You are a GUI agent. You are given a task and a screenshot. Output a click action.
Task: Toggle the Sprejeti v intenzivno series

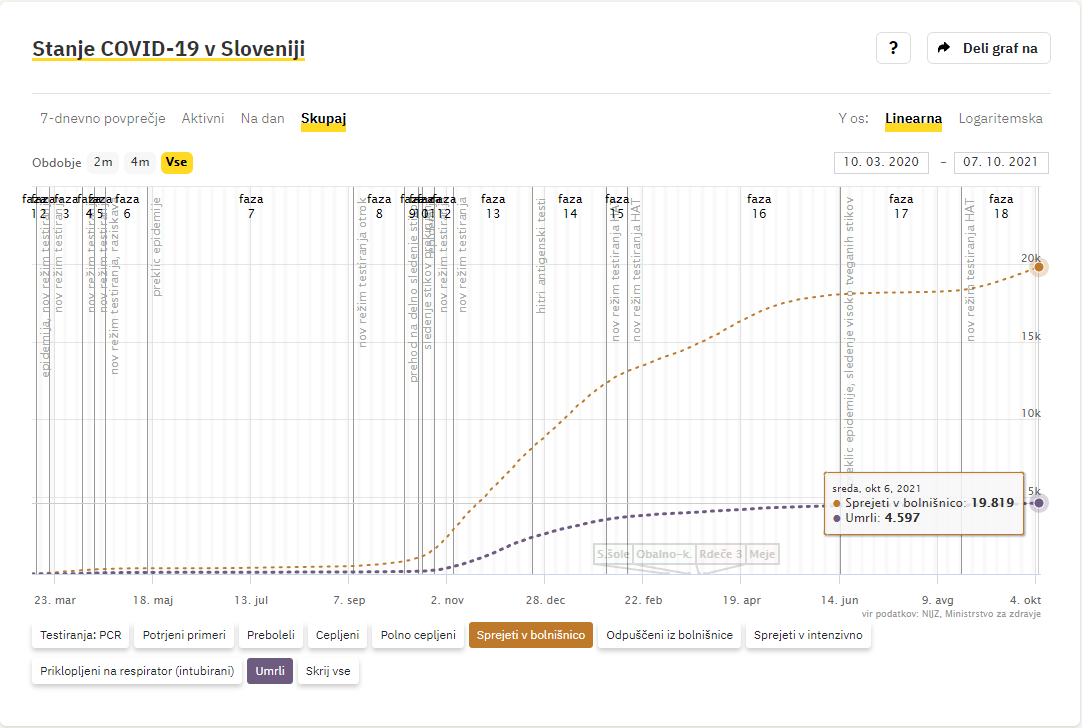click(x=808, y=635)
